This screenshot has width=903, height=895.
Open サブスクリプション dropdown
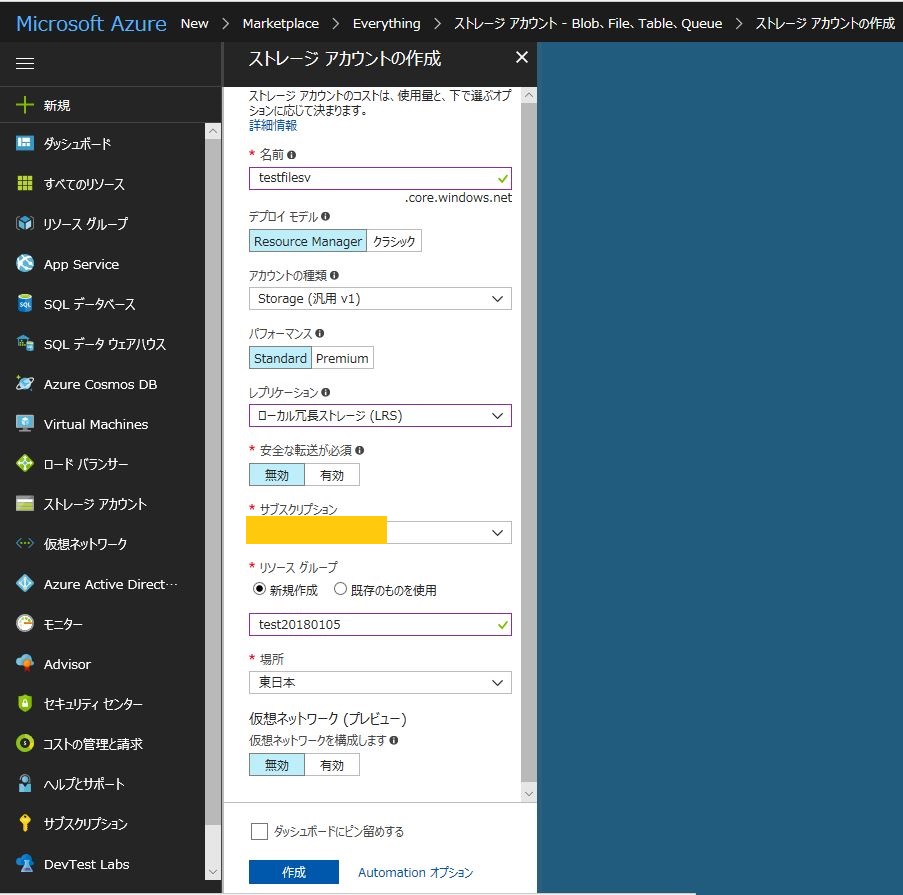[x=380, y=533]
